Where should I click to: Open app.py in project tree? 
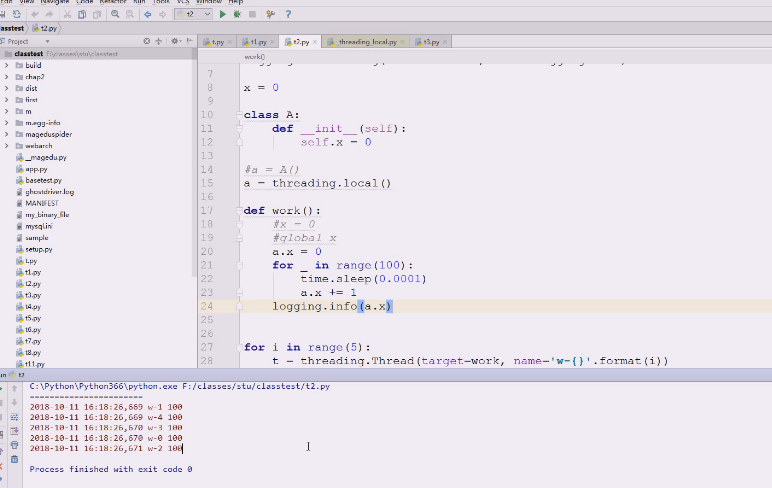(36, 169)
